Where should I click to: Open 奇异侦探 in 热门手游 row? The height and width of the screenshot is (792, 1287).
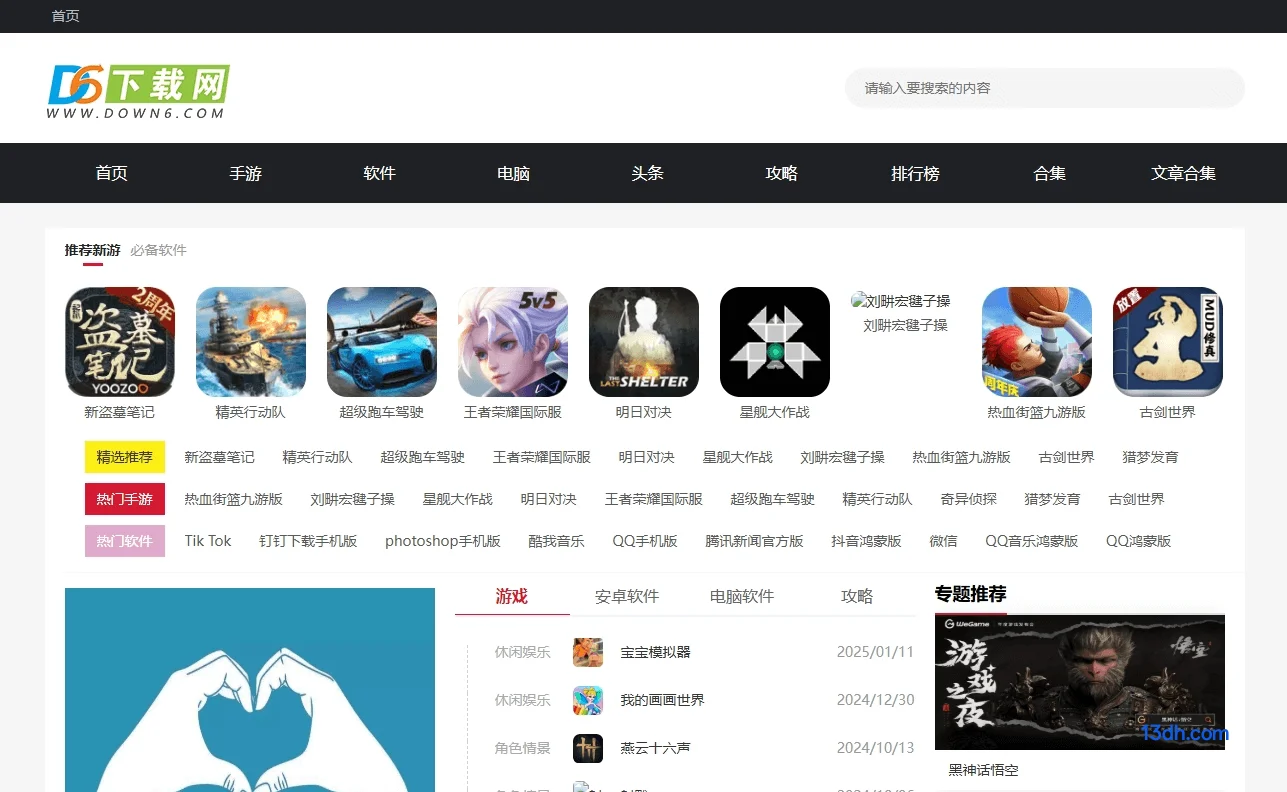969,499
